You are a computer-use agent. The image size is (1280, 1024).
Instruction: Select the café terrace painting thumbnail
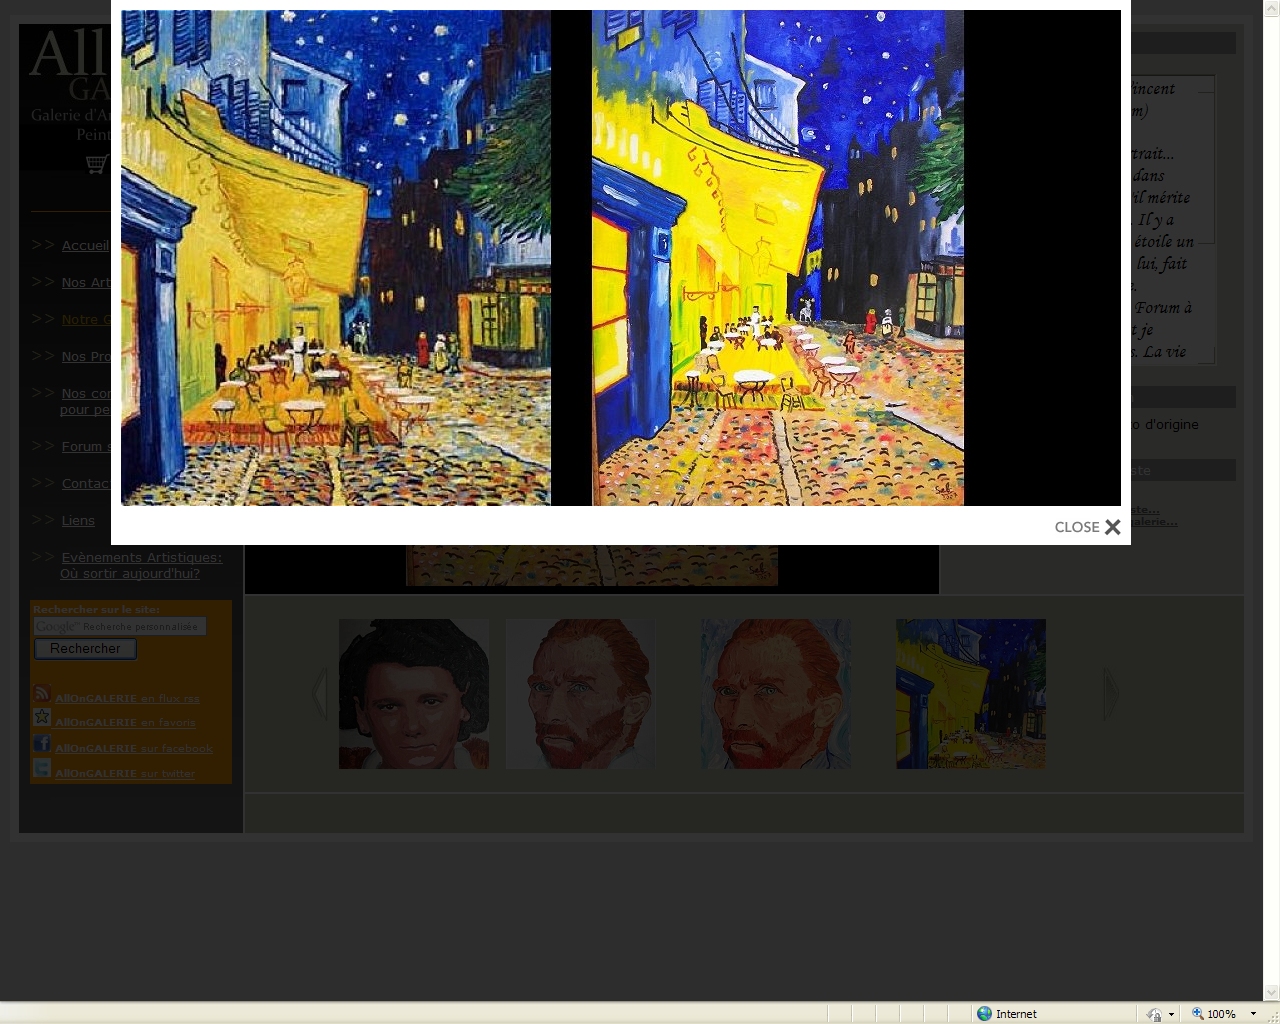pos(970,694)
